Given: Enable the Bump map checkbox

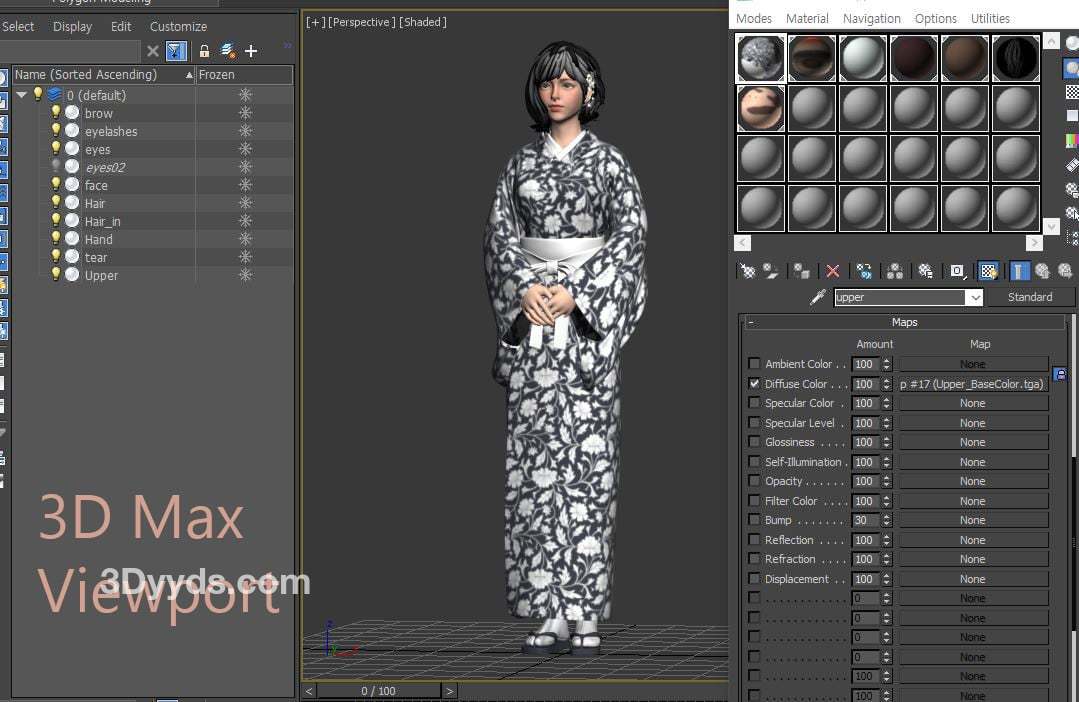Looking at the screenshot, I should (x=754, y=520).
